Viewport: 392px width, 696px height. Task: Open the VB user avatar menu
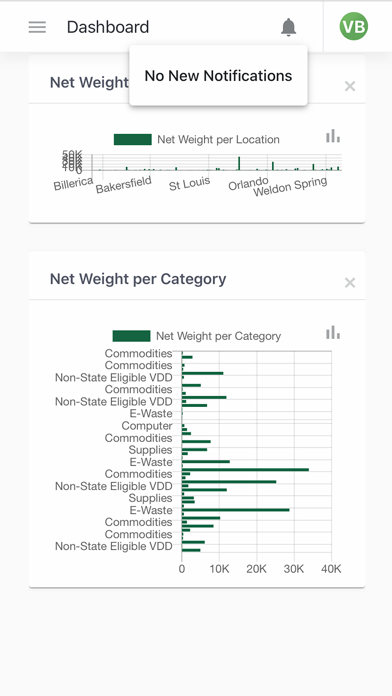(354, 26)
